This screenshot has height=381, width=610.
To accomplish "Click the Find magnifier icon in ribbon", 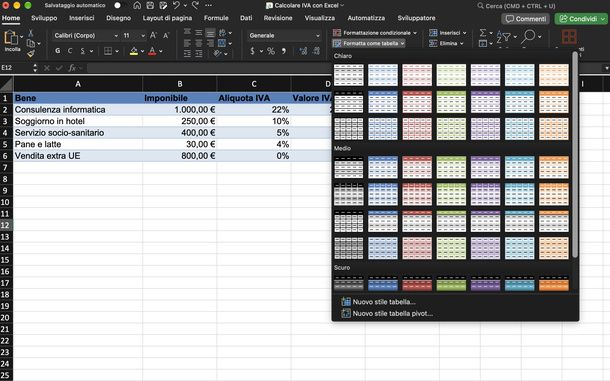I will tap(529, 37).
